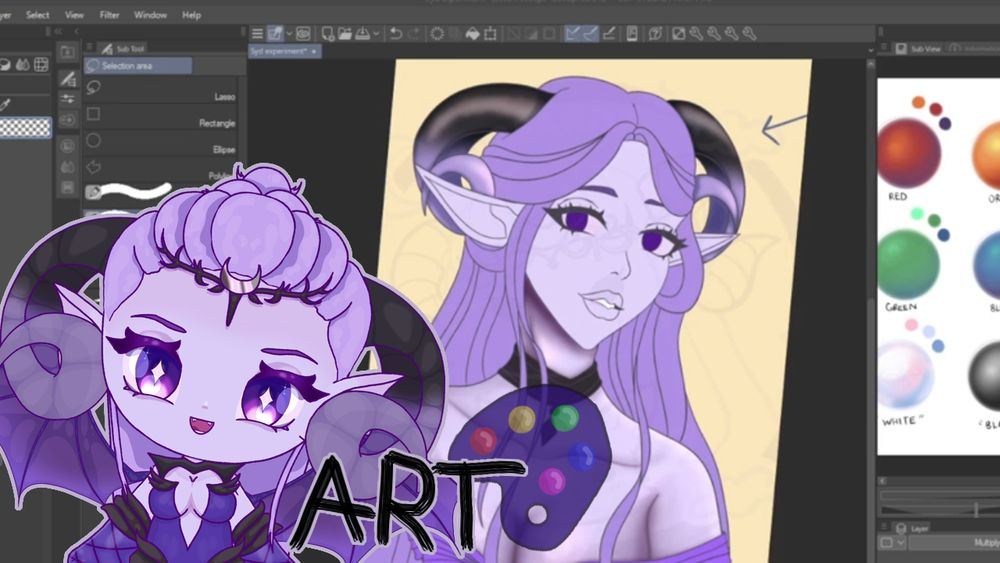
Task: Select the color history droplets icon
Action: click(23, 64)
